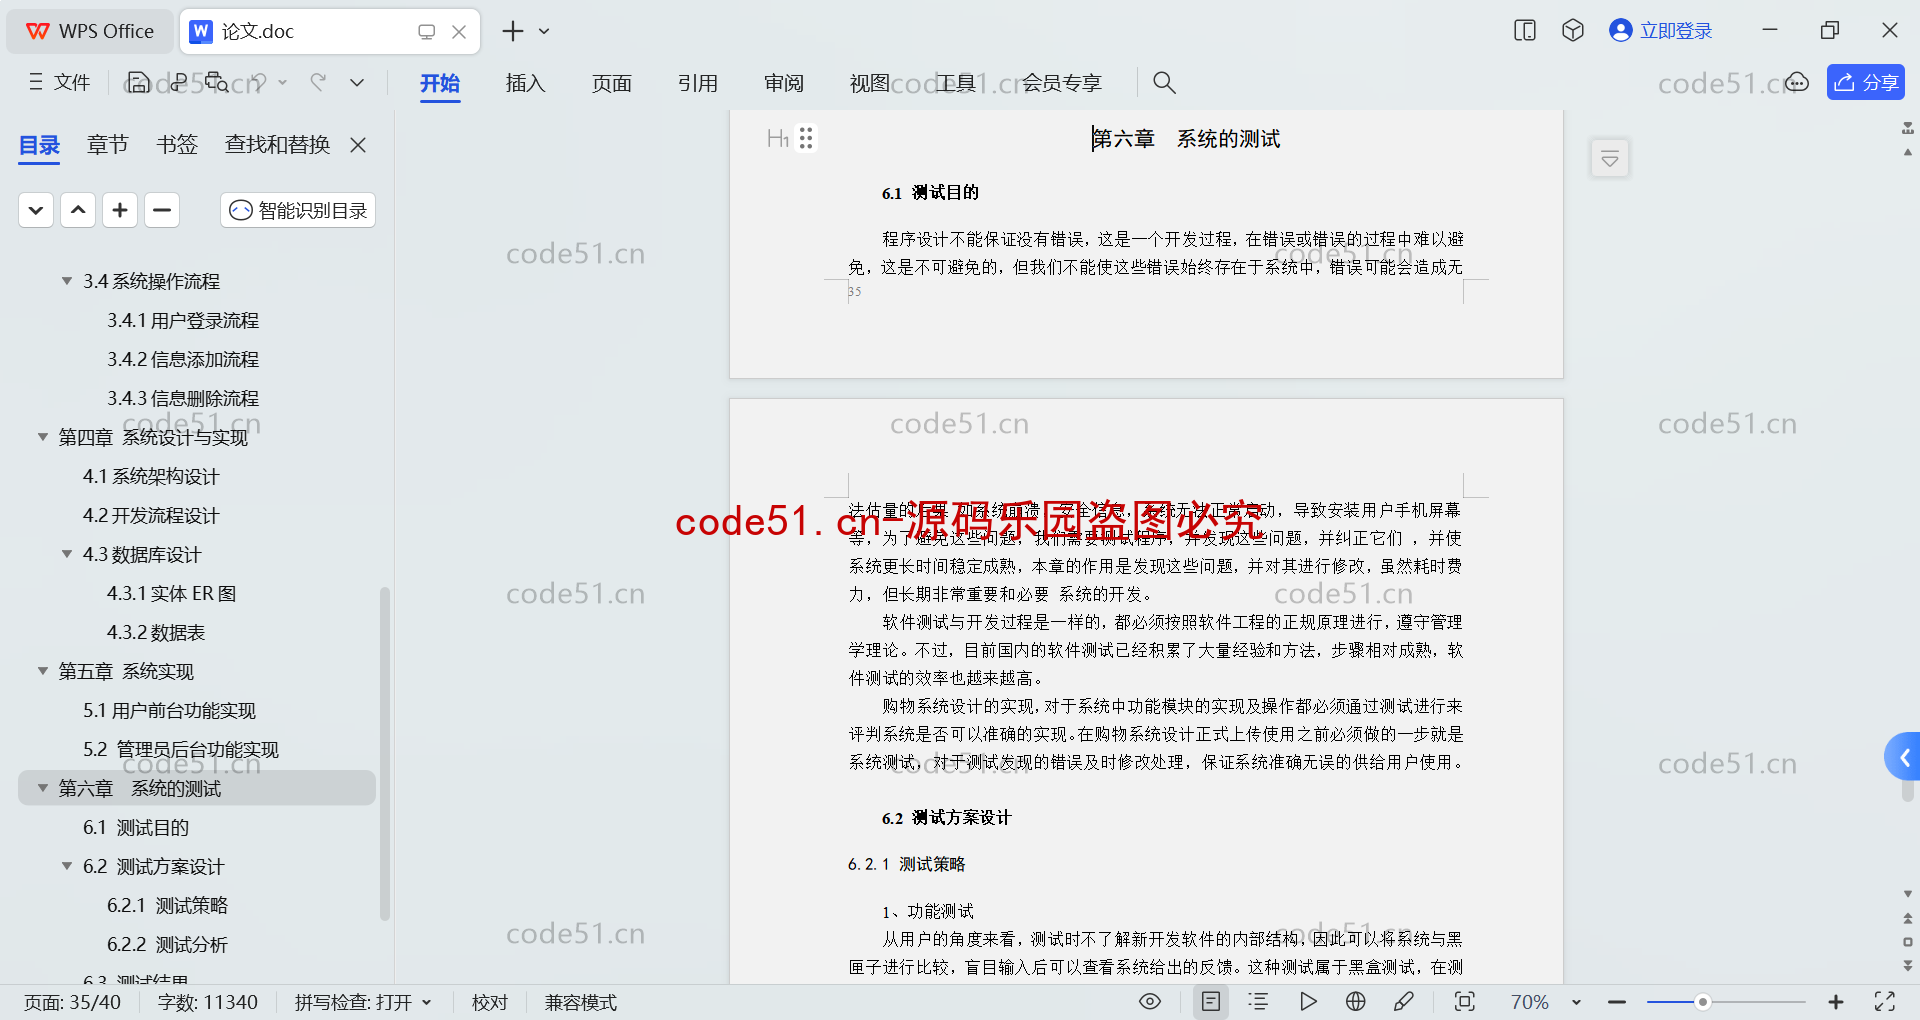1920x1020 pixels.
Task: Open the new tab dropdown arrow
Action: point(544,31)
